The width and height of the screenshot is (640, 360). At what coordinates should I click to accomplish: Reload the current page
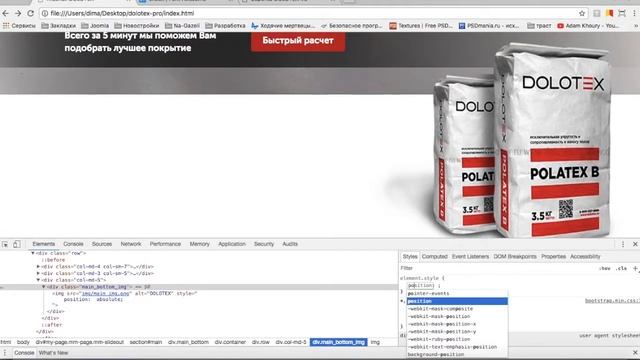(31, 13)
